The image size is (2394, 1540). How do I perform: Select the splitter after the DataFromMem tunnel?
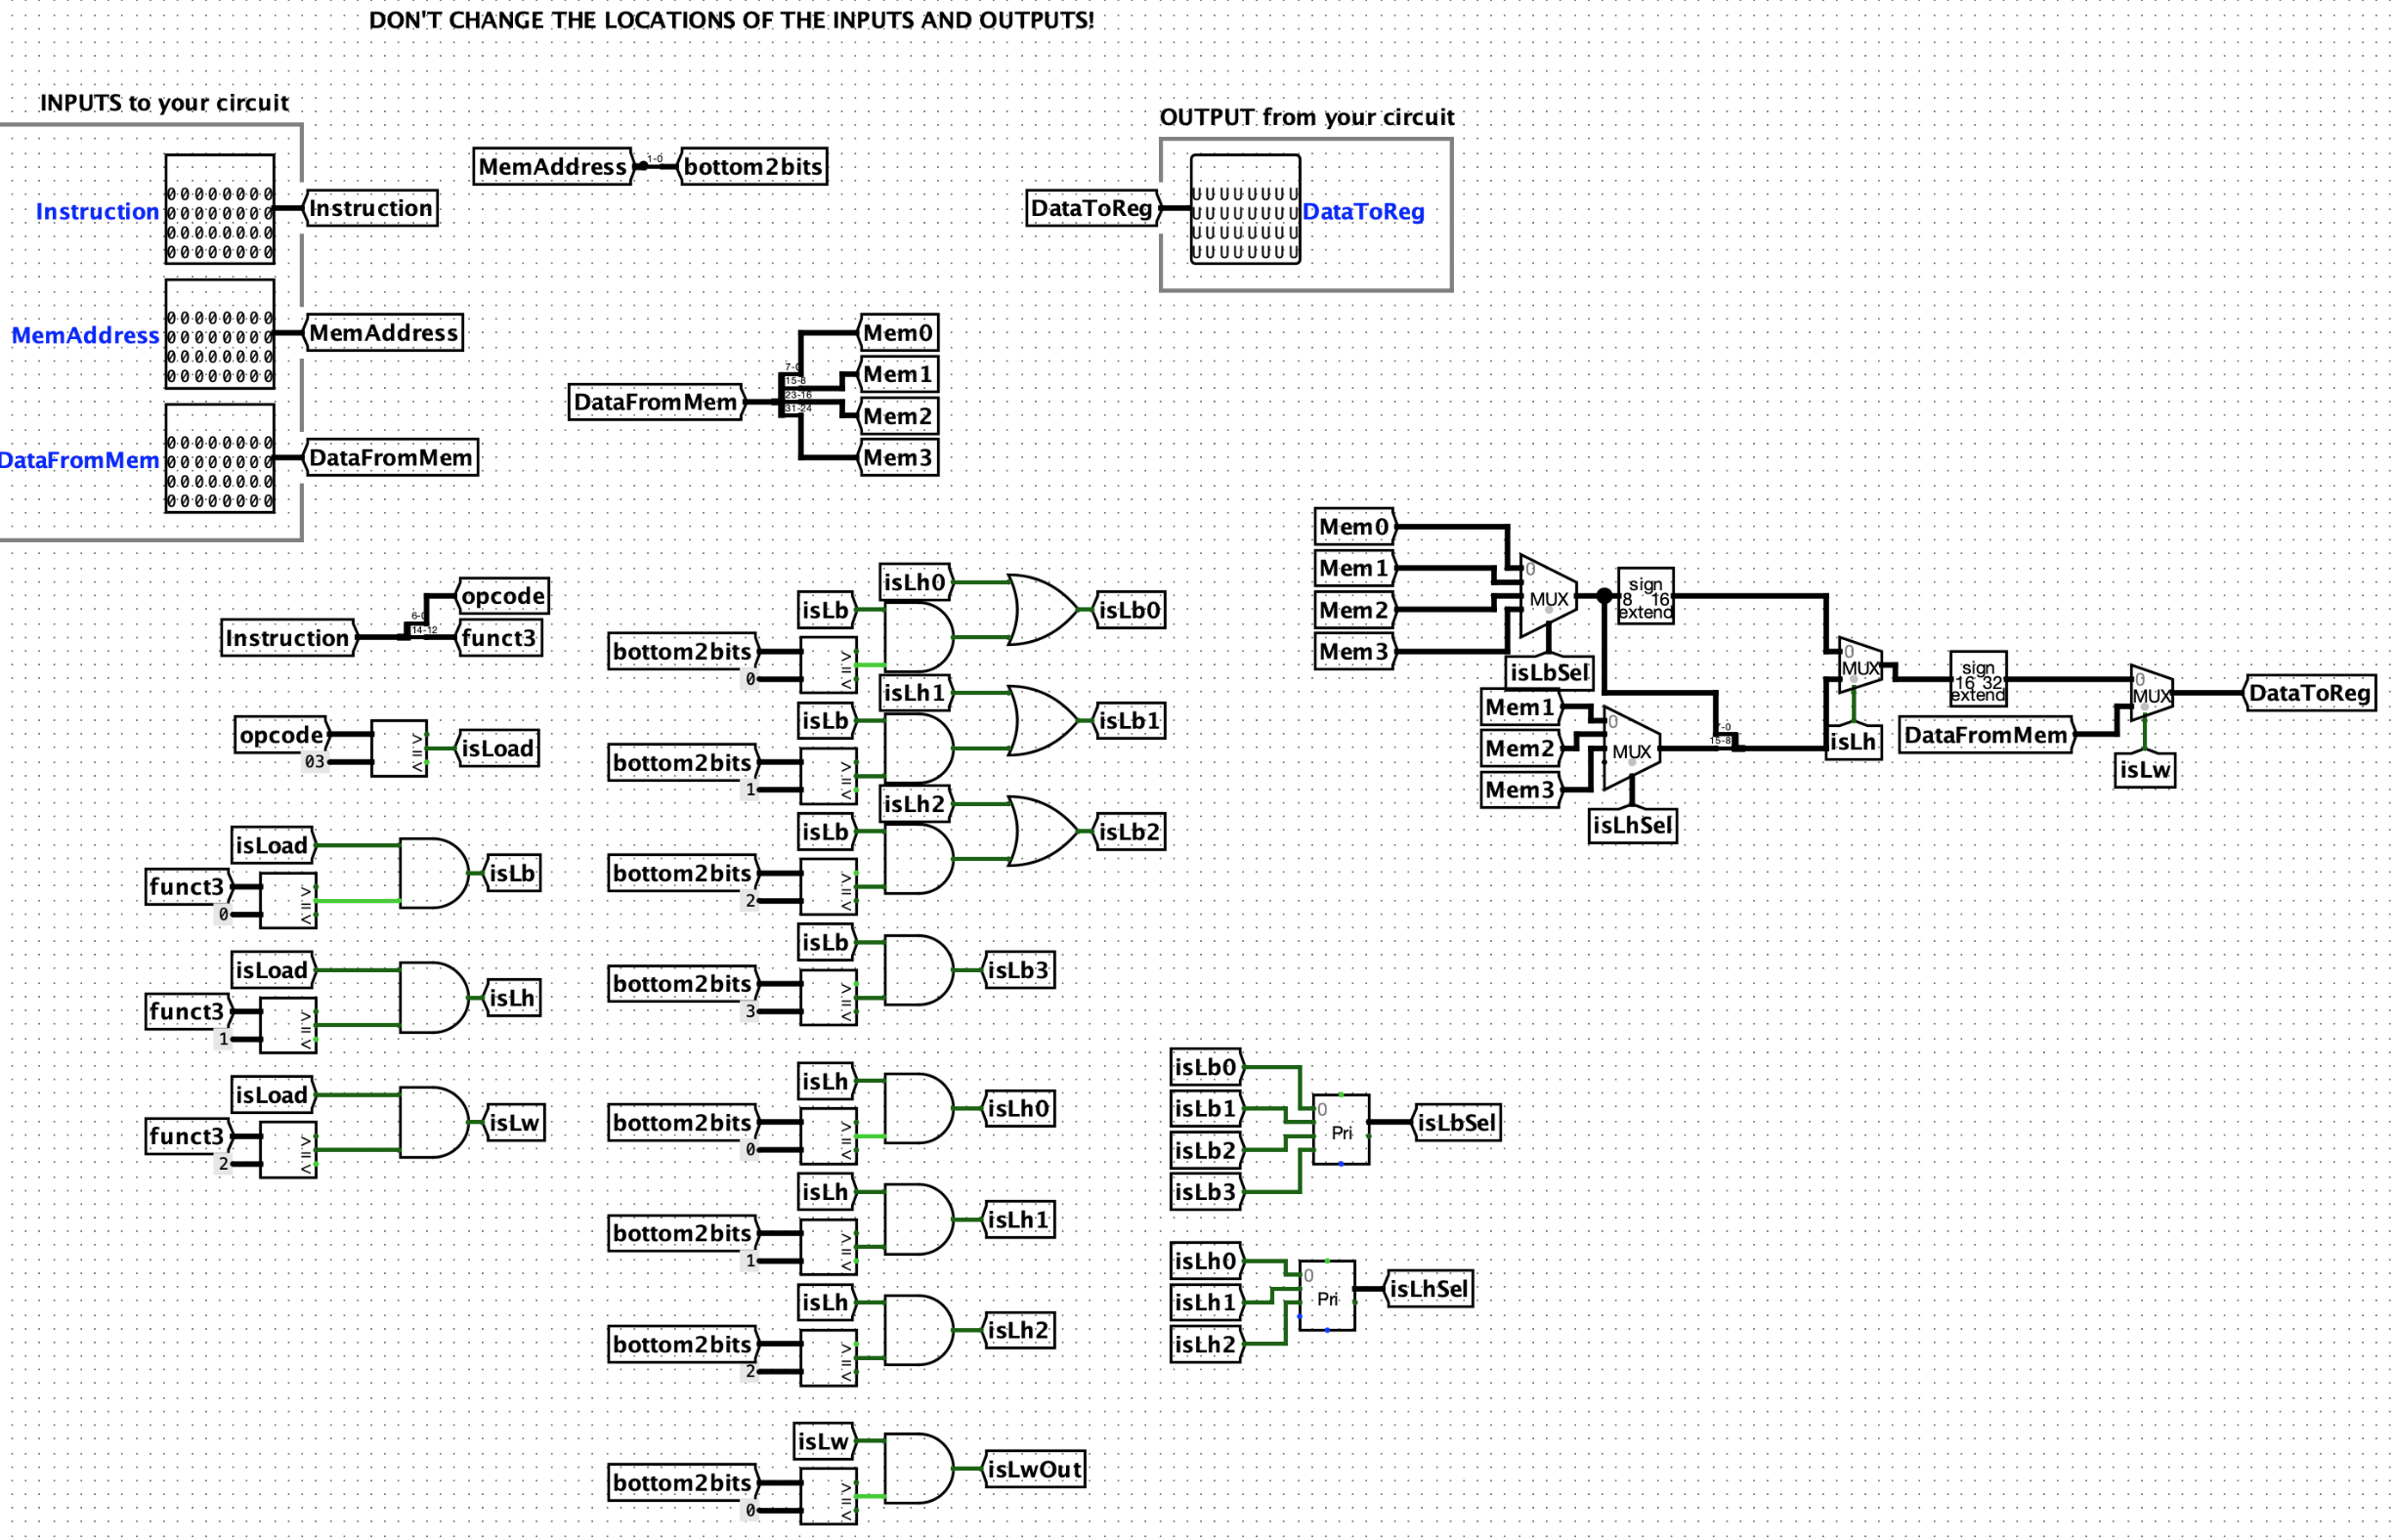[783, 395]
